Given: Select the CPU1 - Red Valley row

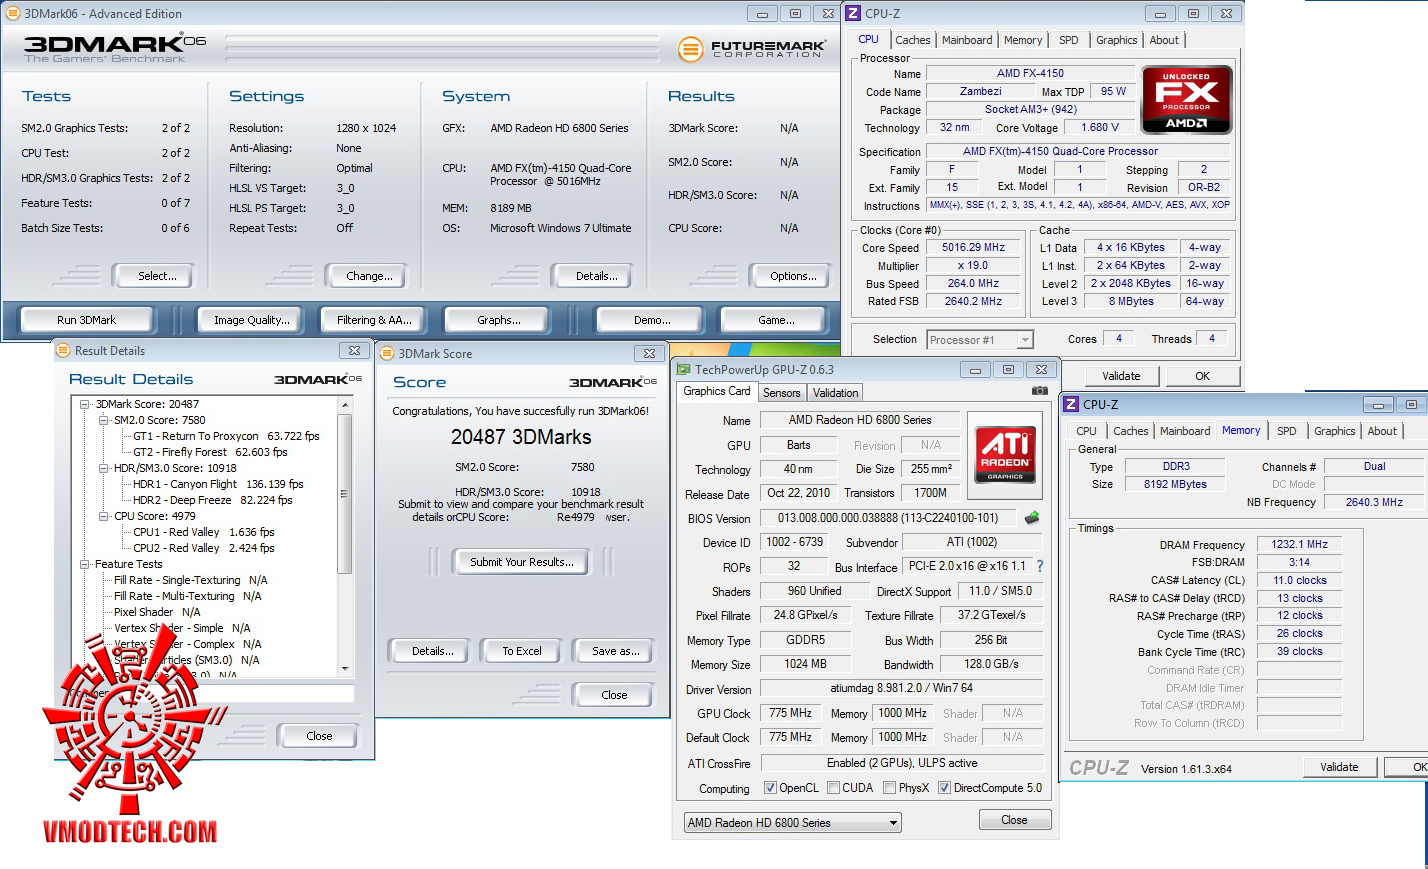Looking at the screenshot, I should click(x=203, y=532).
